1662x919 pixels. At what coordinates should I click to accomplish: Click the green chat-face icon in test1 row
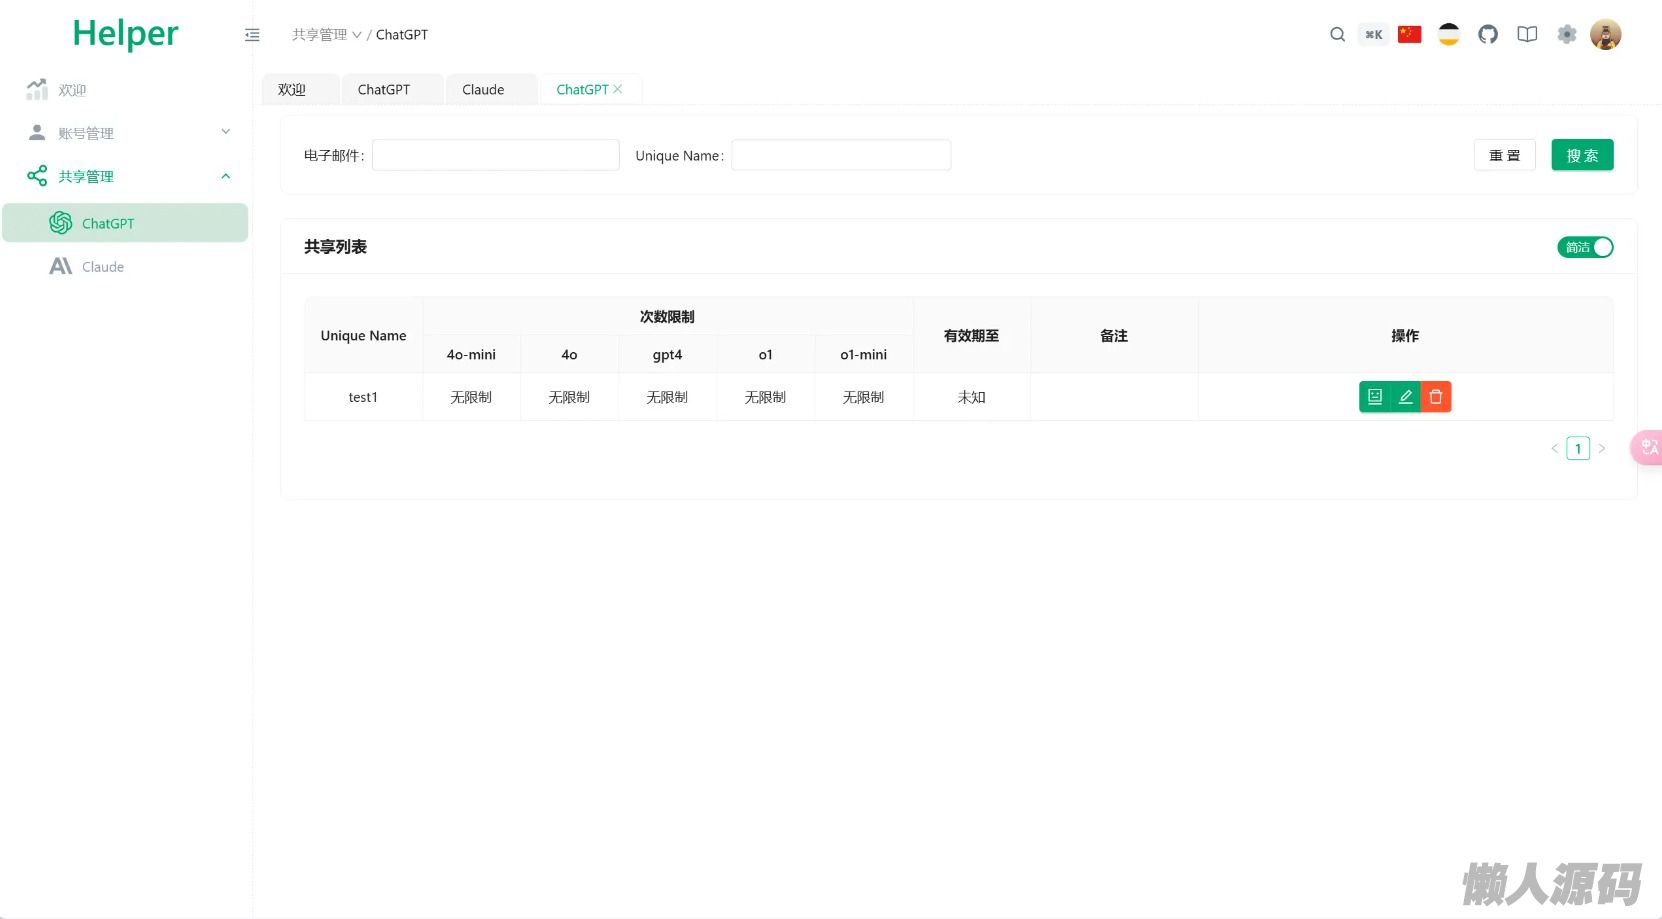point(1375,397)
